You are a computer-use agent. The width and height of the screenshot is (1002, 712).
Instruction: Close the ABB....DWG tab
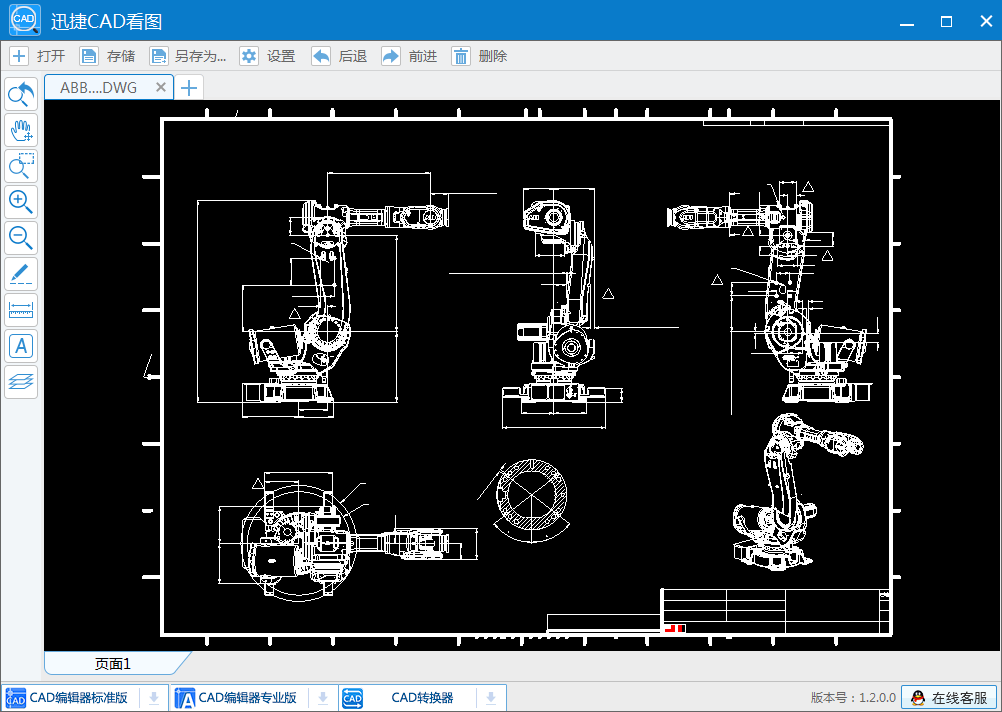point(161,88)
